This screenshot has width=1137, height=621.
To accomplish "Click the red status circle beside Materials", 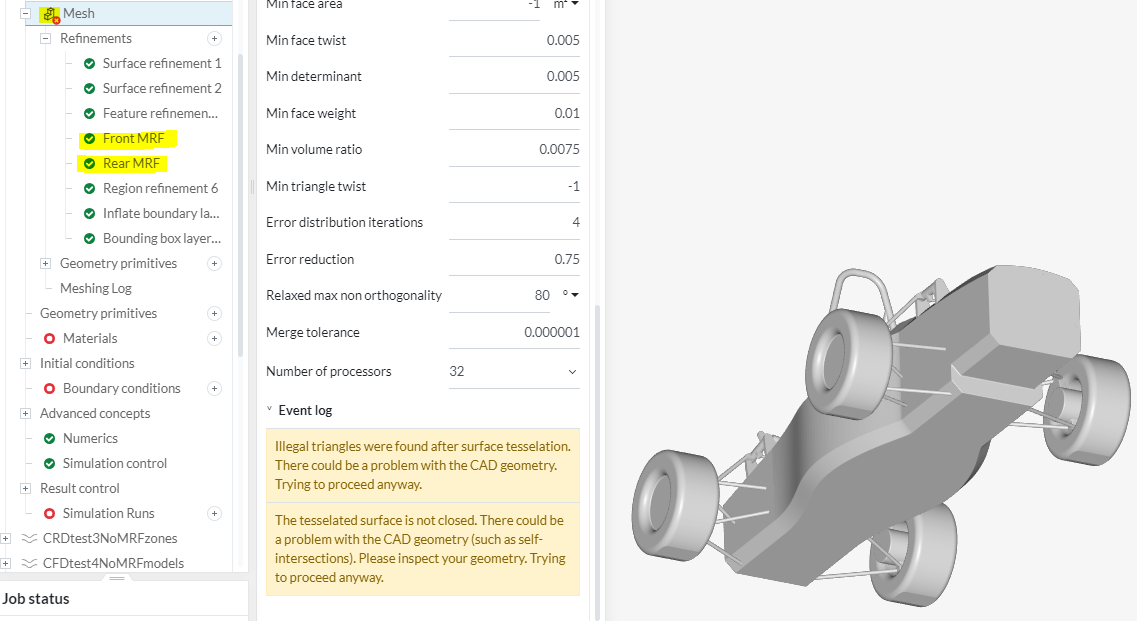I will (49, 339).
